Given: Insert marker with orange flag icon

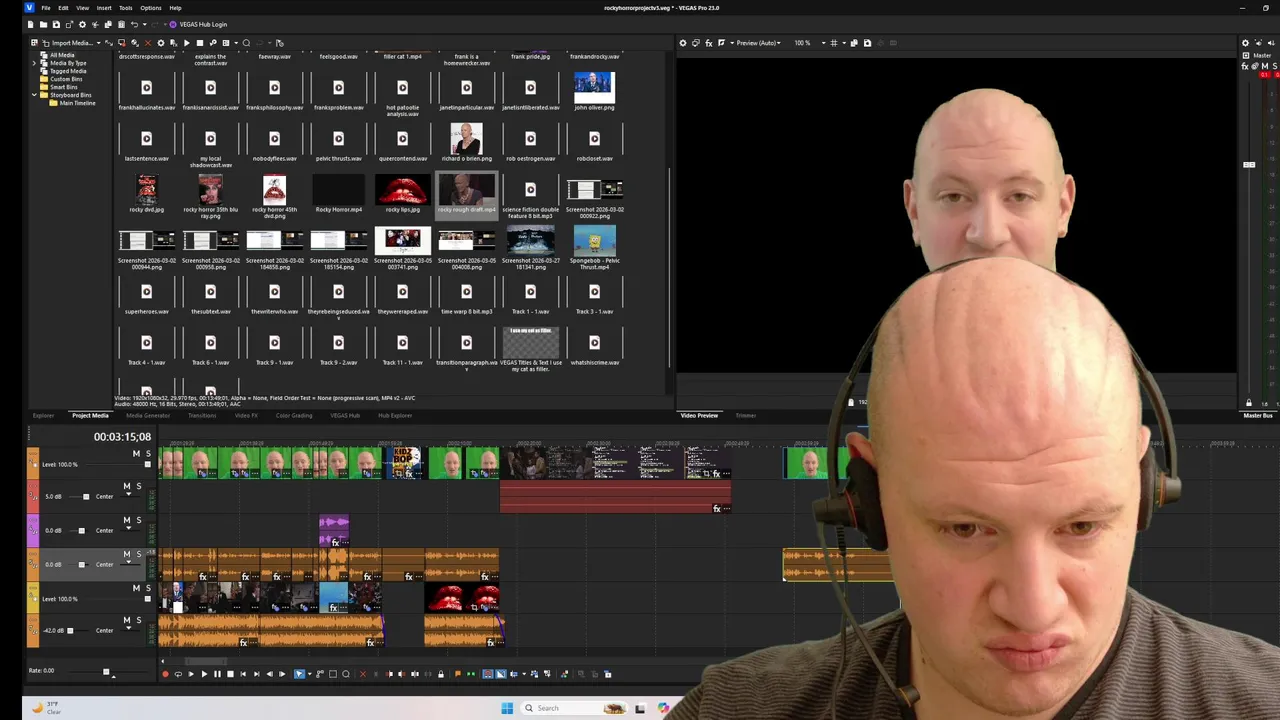Looking at the screenshot, I should click(458, 674).
